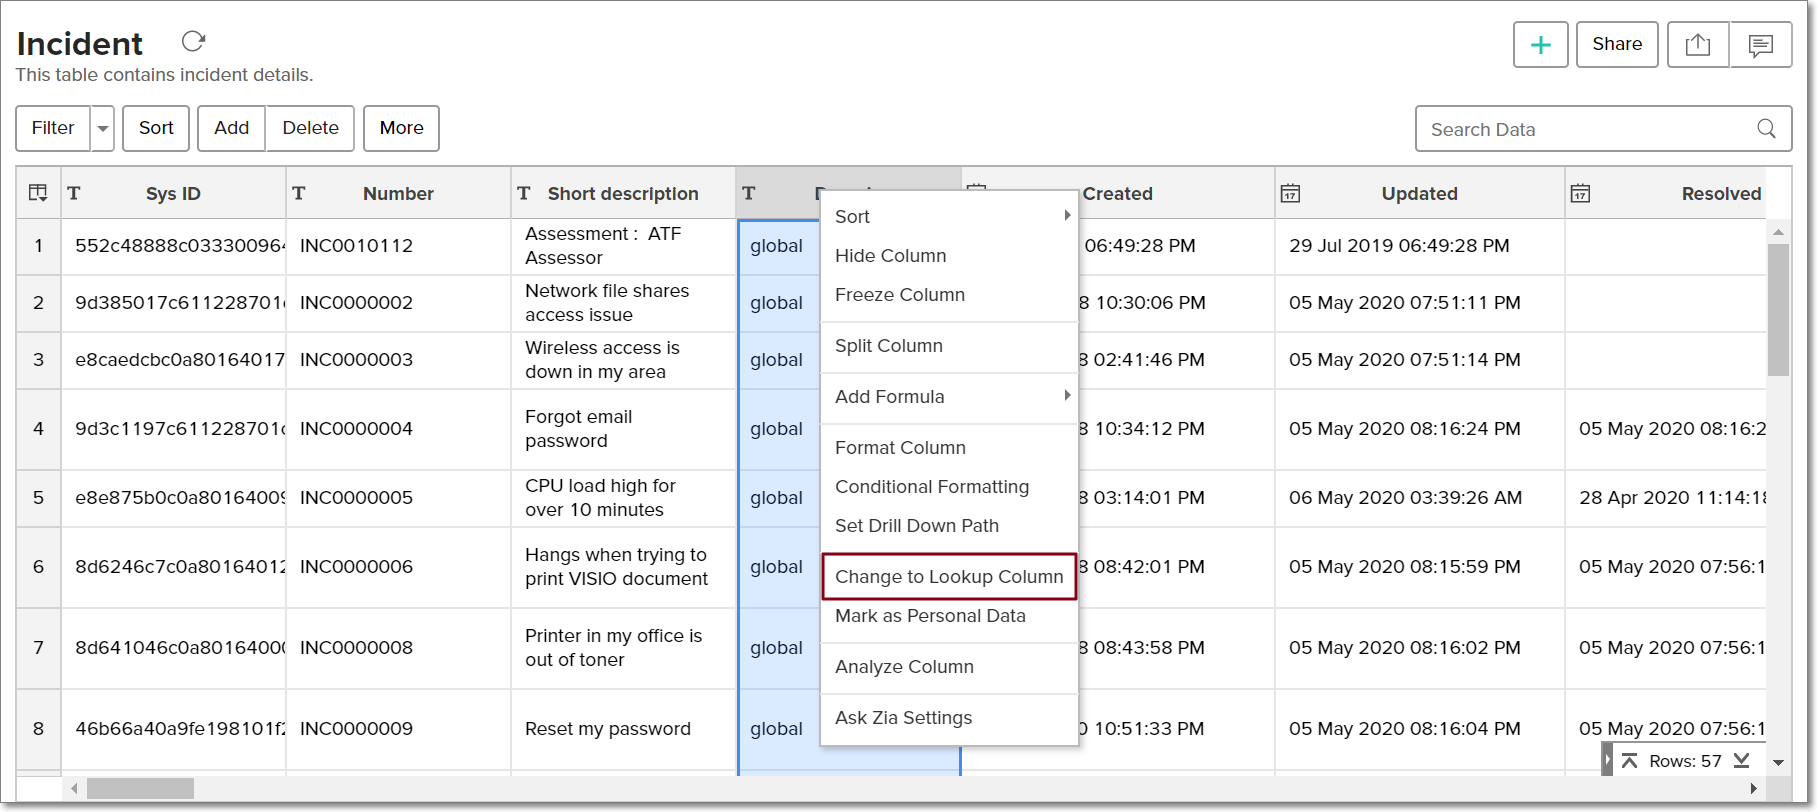Select Conditional Formatting menu entry
This screenshot has height=812, width=1817.
[931, 487]
